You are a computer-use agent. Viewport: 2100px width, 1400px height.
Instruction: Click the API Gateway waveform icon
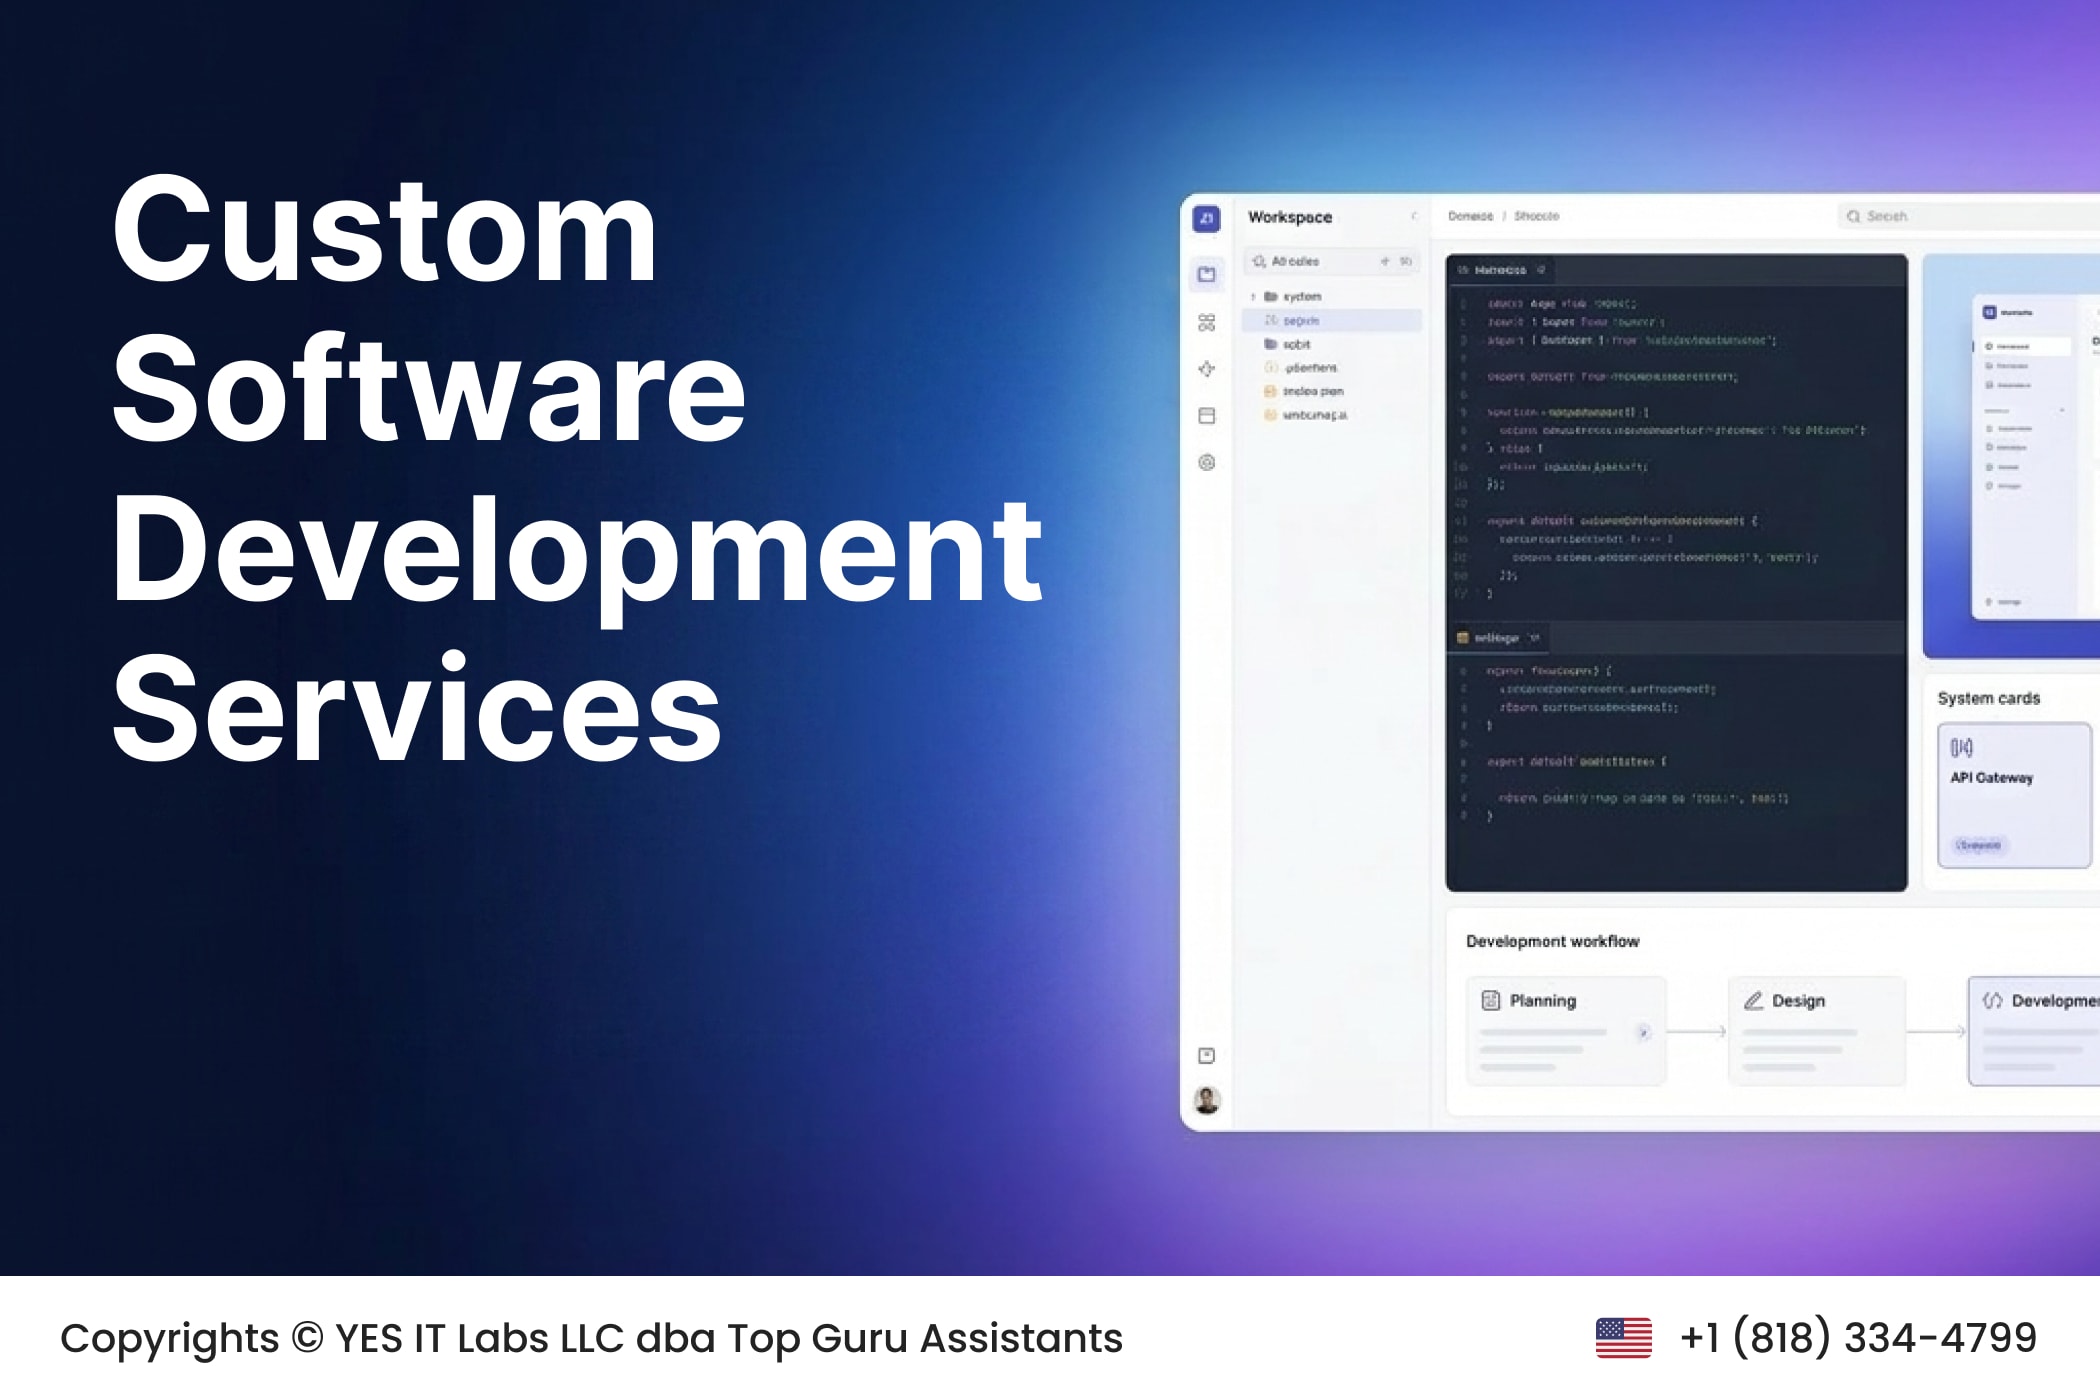(1962, 748)
